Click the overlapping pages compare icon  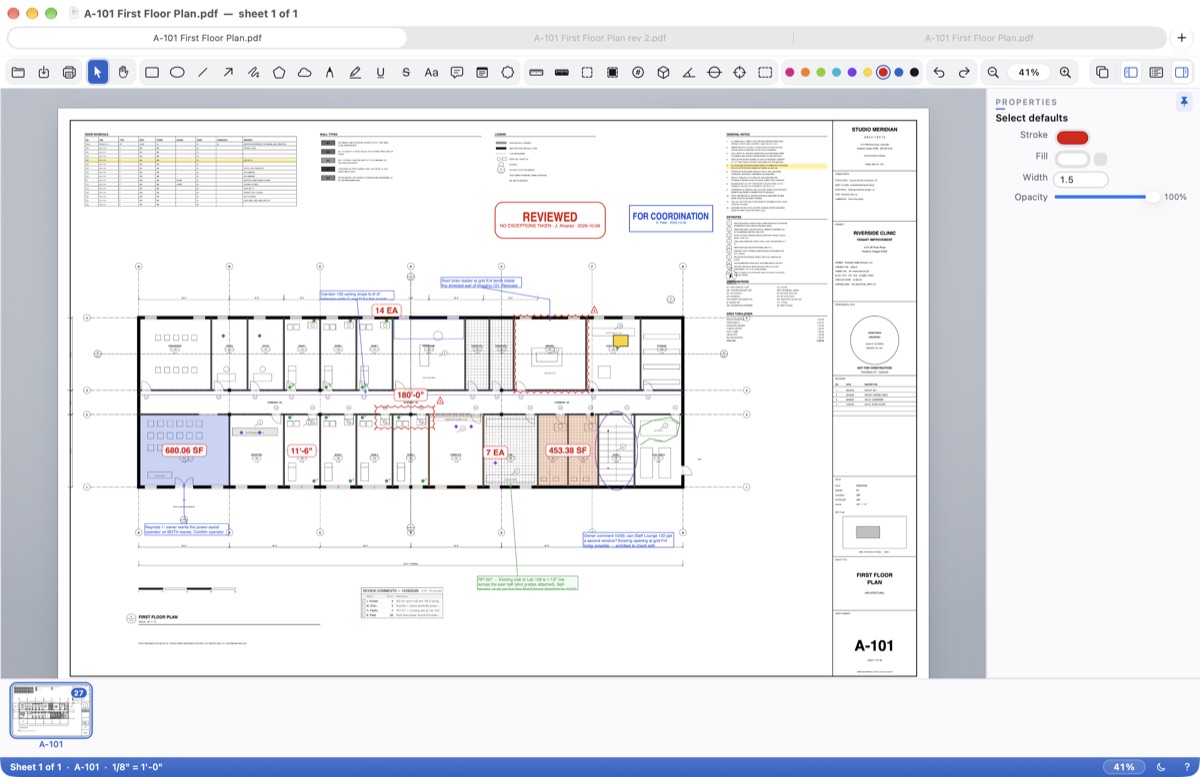pyautogui.click(x=1102, y=72)
